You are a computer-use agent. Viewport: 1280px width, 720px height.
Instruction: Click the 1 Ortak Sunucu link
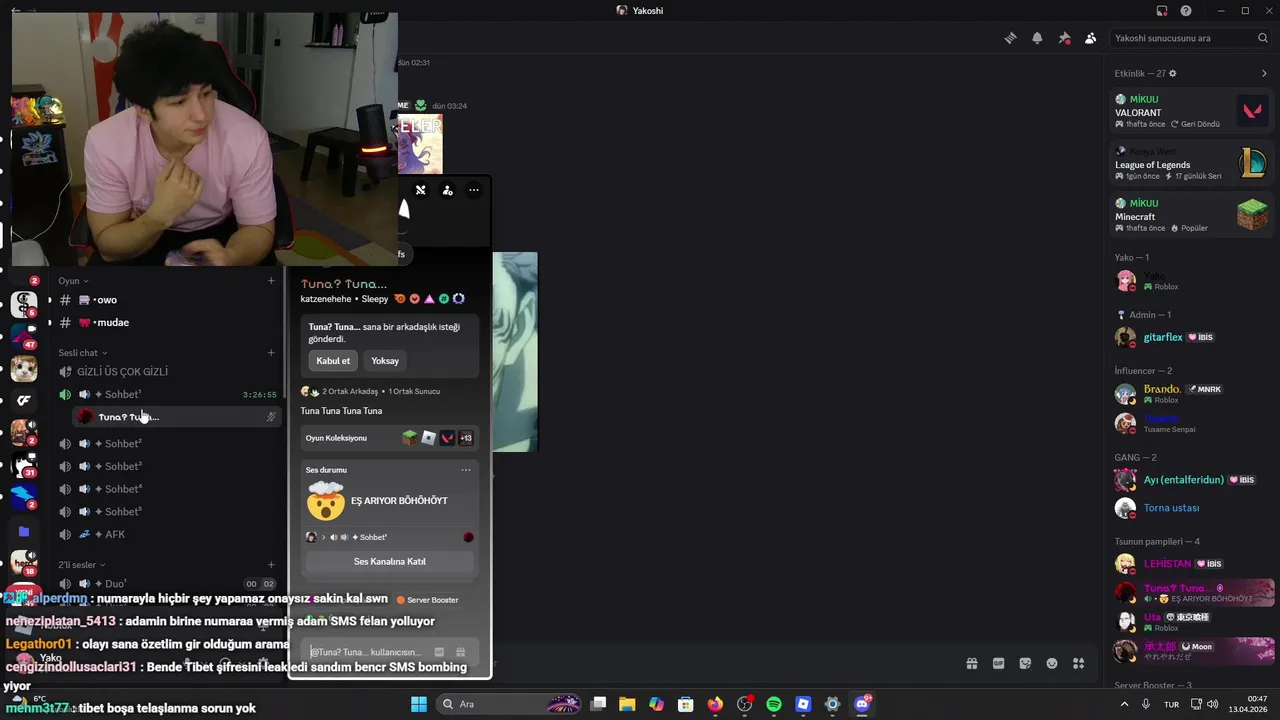click(x=414, y=392)
